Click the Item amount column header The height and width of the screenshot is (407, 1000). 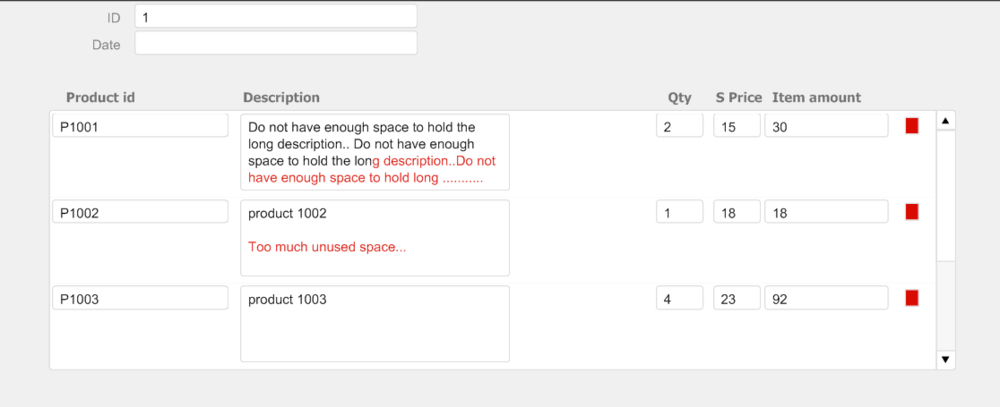pyautogui.click(x=816, y=98)
